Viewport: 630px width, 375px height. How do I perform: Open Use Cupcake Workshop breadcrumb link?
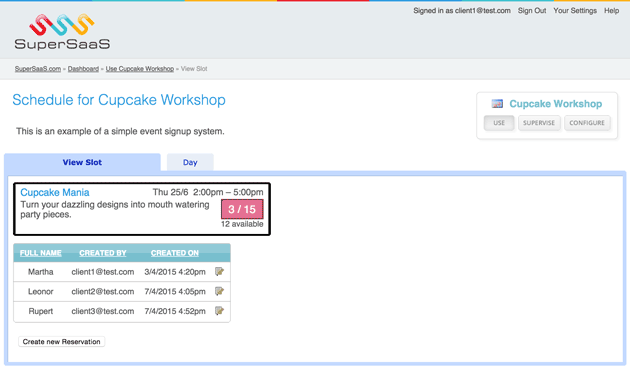point(140,69)
